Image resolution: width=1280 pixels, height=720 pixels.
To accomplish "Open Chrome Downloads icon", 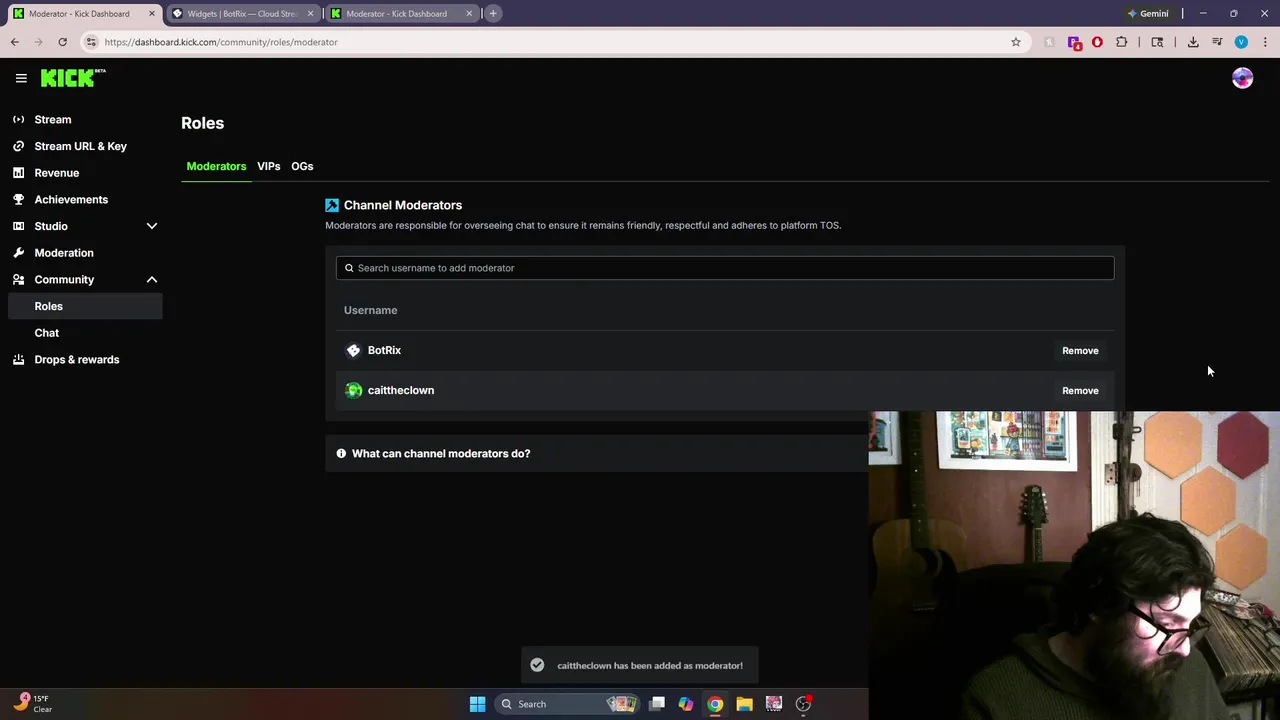I will pos(1193,42).
